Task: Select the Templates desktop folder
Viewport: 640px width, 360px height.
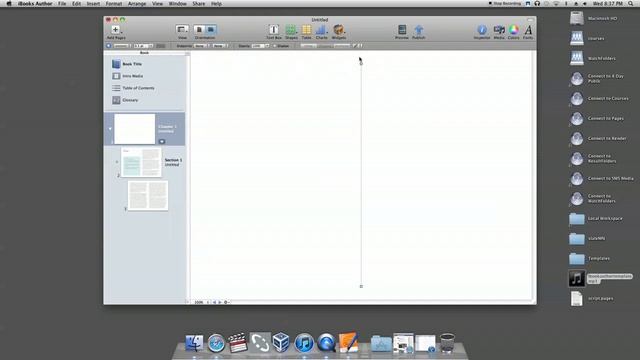Action: point(589,258)
